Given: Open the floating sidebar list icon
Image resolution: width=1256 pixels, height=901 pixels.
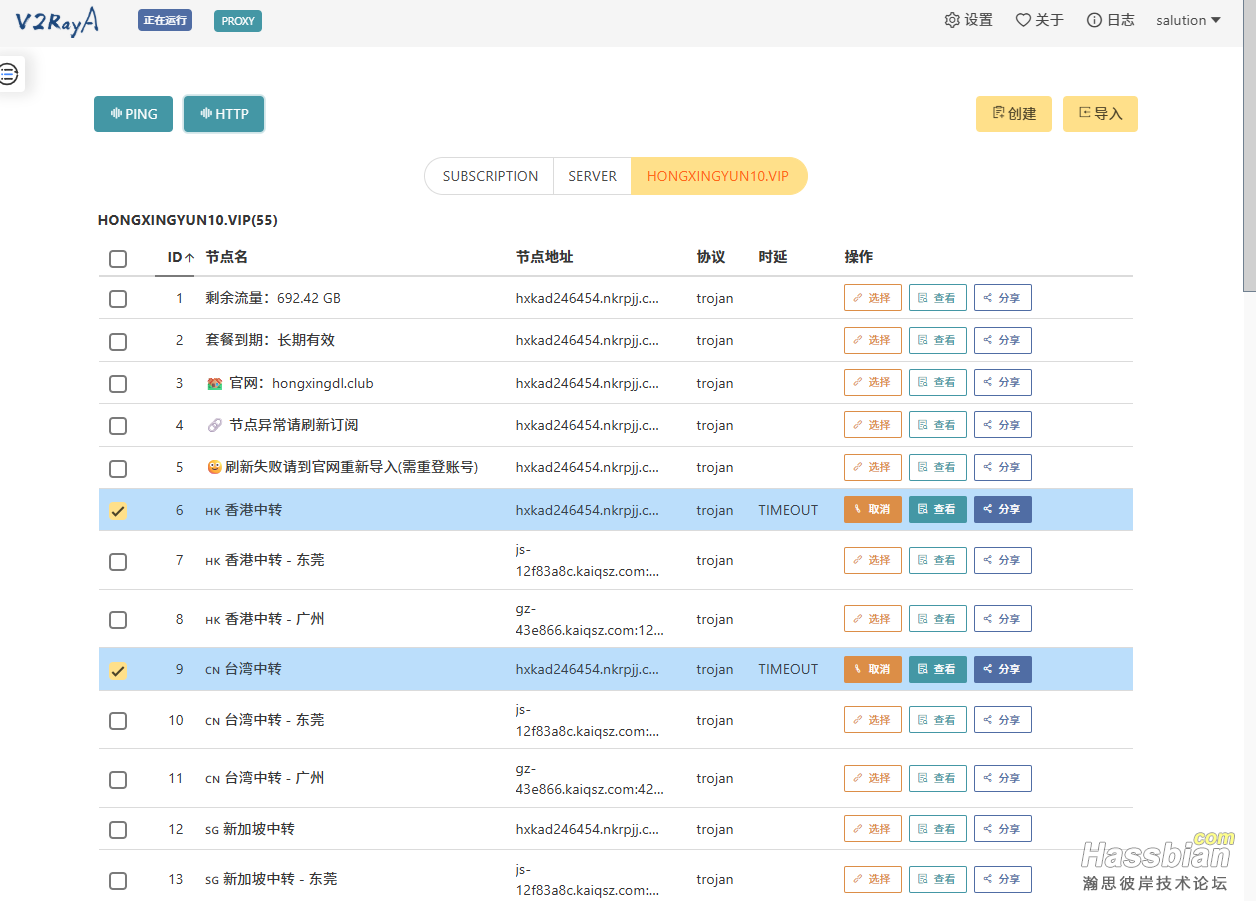Looking at the screenshot, I should pyautogui.click(x=9, y=74).
